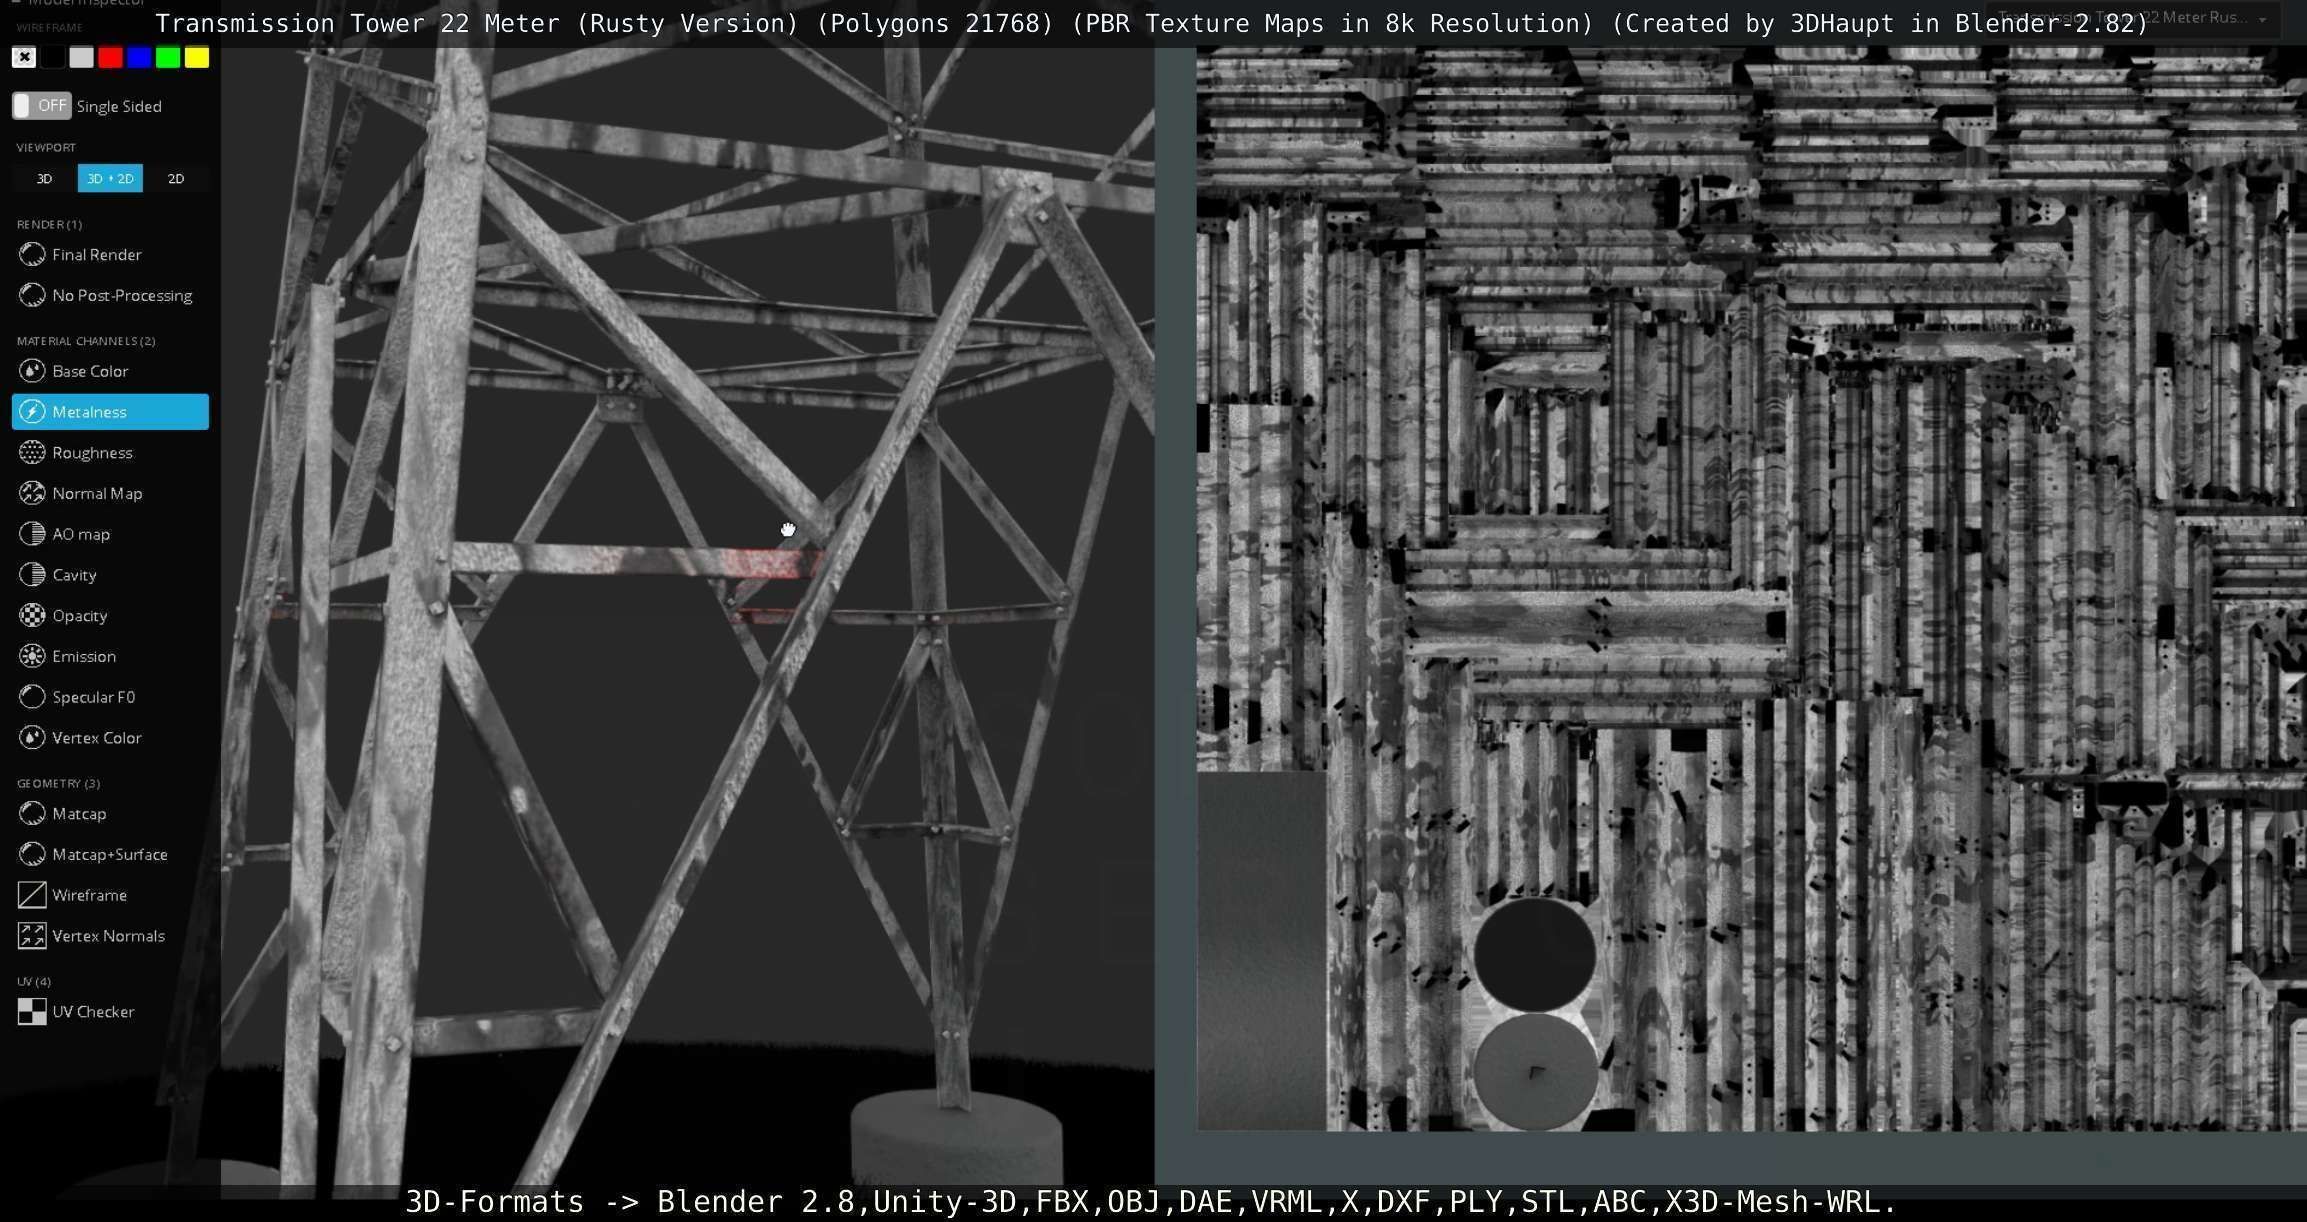The width and height of the screenshot is (2307, 1222).
Task: Pick the light gray wireframe color
Action: 81,57
